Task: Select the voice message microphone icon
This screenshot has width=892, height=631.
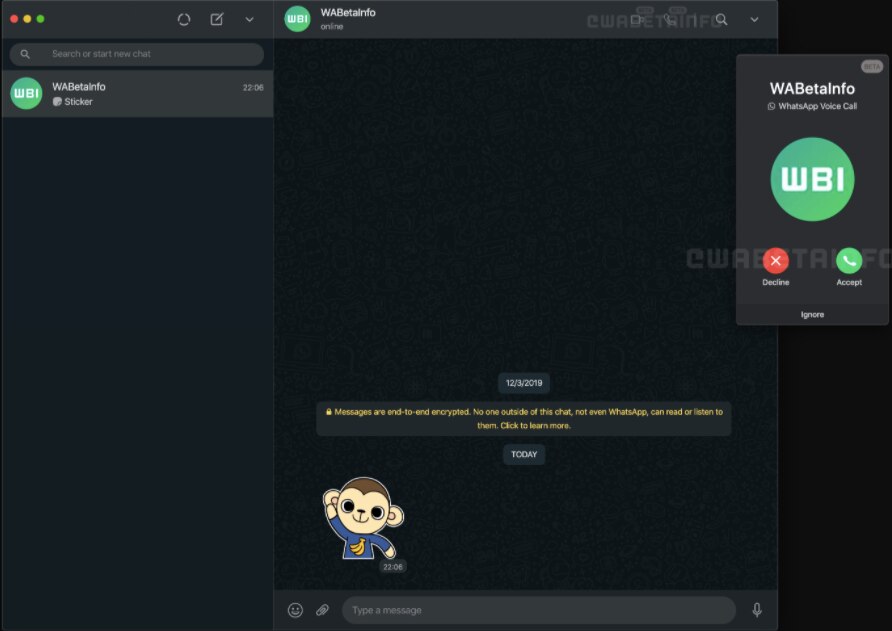Action: [x=757, y=609]
